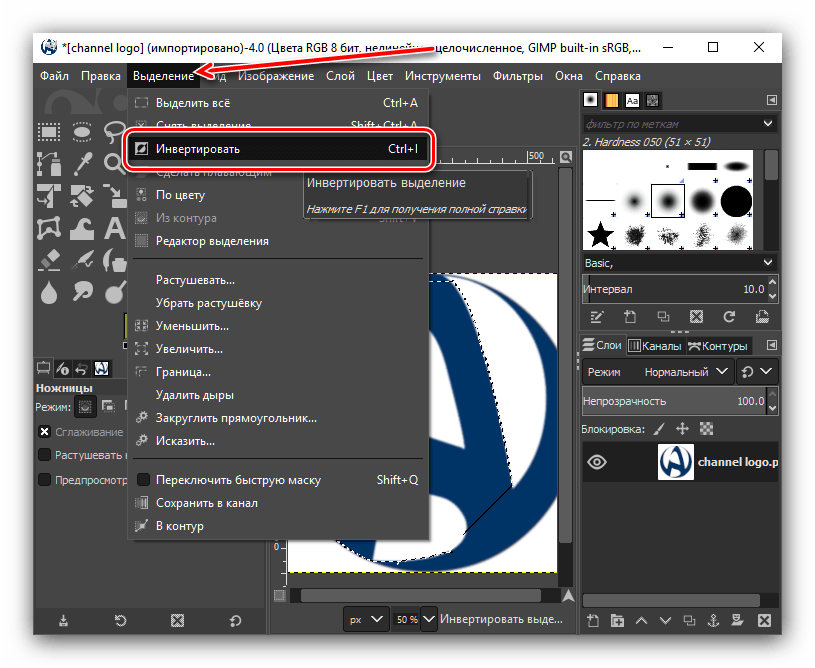Image resolution: width=815 pixels, height=668 pixels.
Task: Delete this layer icon
Action: 764,620
